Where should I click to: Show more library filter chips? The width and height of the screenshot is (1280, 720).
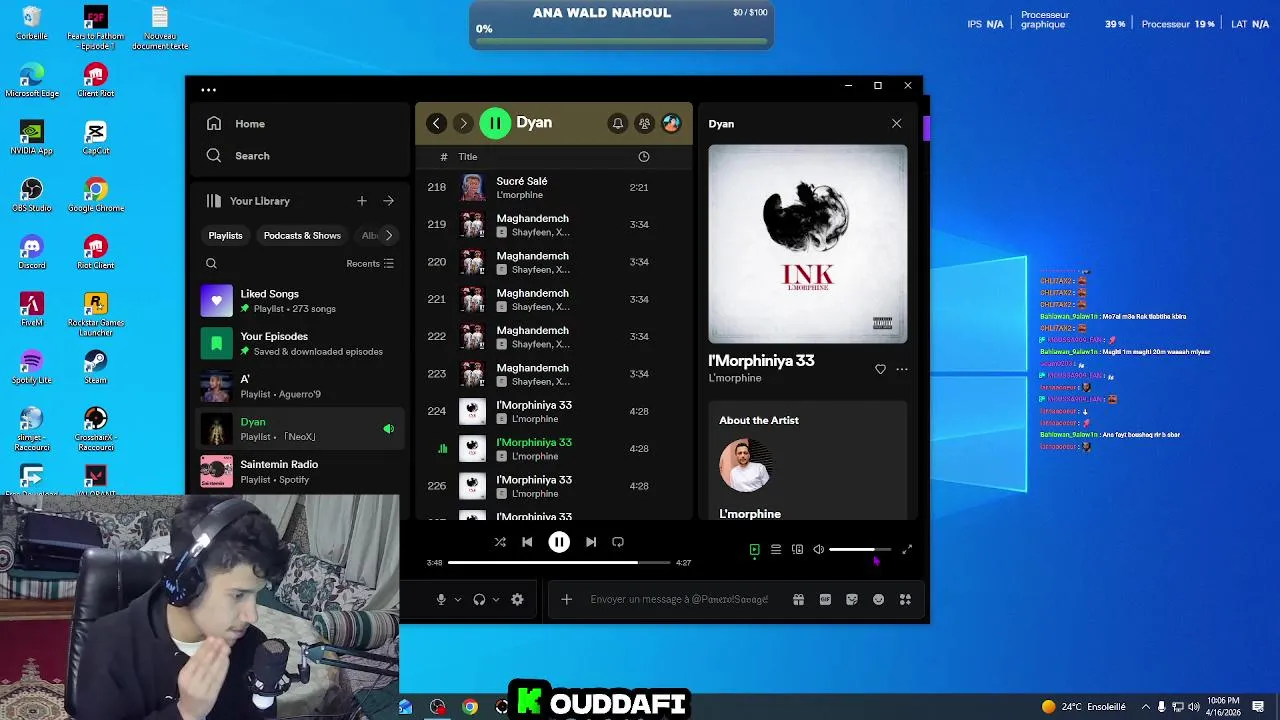tap(388, 236)
